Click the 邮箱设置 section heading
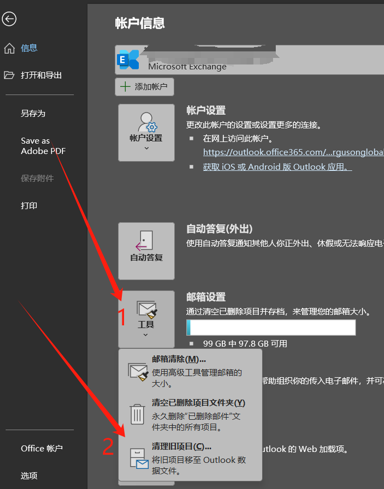The image size is (384, 489). tap(206, 297)
